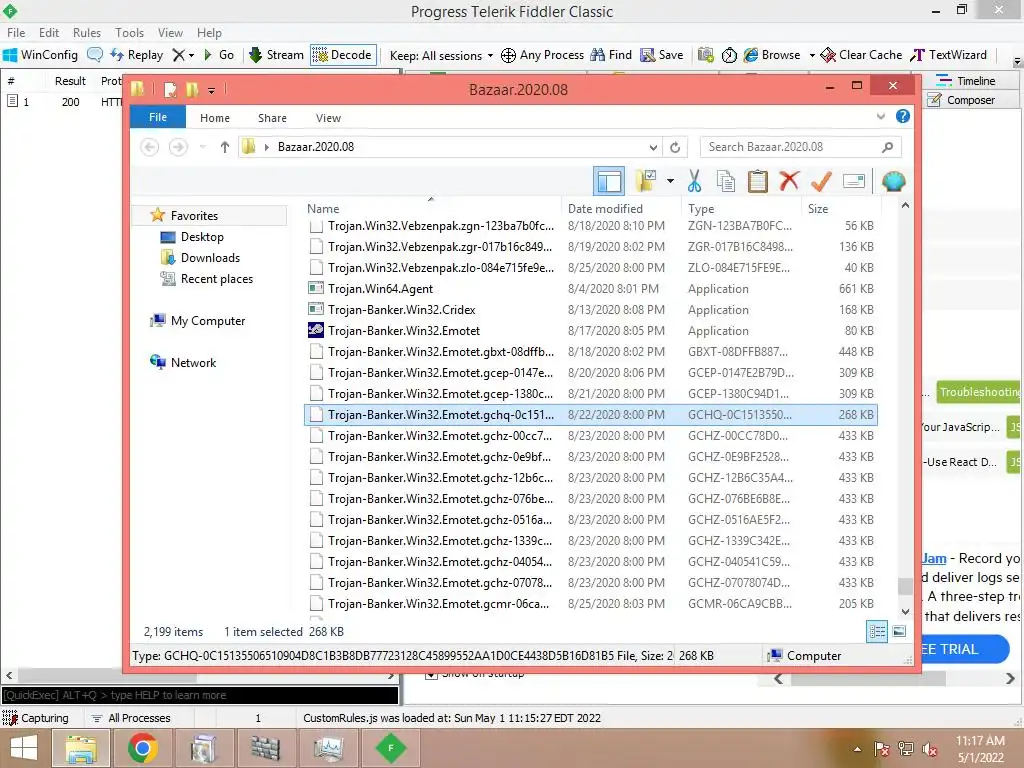
Task: Sort files by Type column header
Action: (x=701, y=209)
